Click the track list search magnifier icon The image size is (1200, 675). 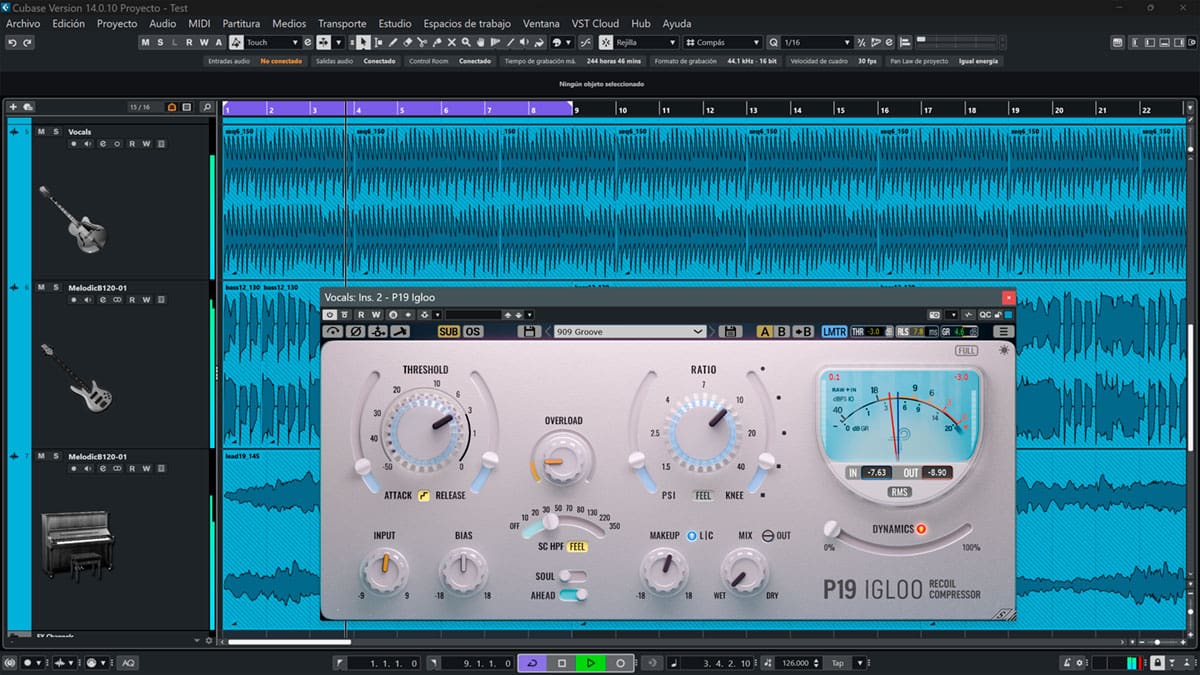[x=206, y=107]
